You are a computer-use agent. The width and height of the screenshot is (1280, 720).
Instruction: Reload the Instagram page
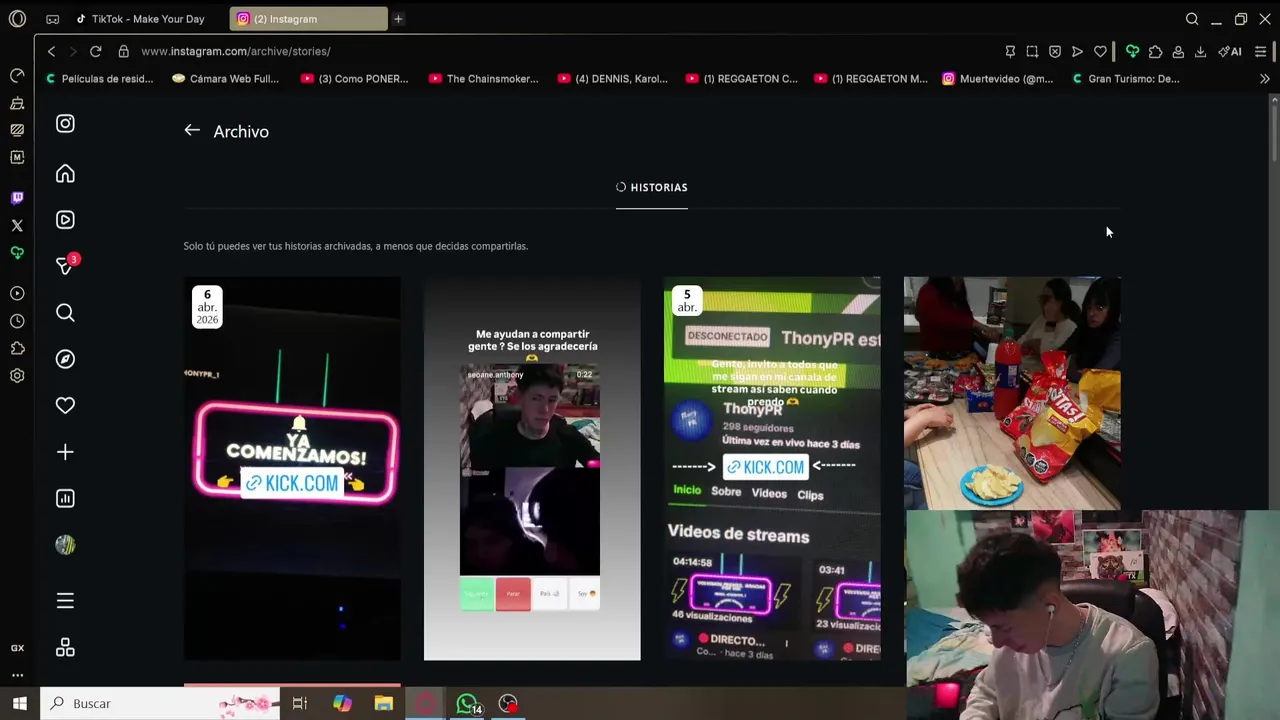(95, 51)
